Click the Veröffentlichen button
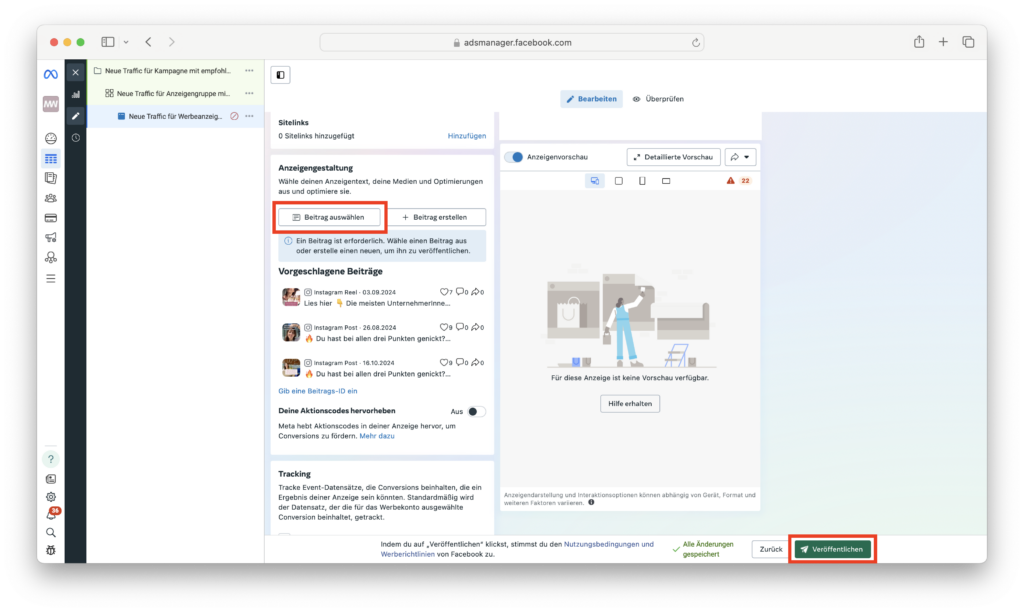 point(832,549)
